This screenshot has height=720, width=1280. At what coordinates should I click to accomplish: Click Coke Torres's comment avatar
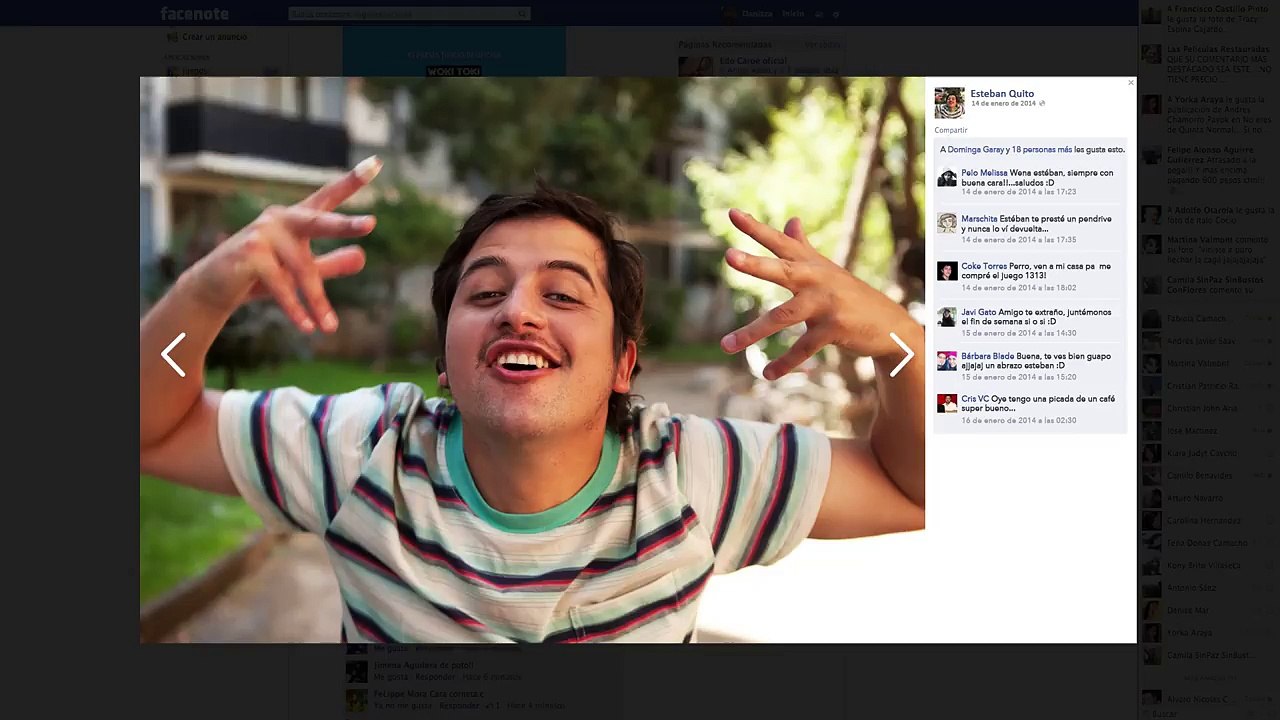(947, 271)
